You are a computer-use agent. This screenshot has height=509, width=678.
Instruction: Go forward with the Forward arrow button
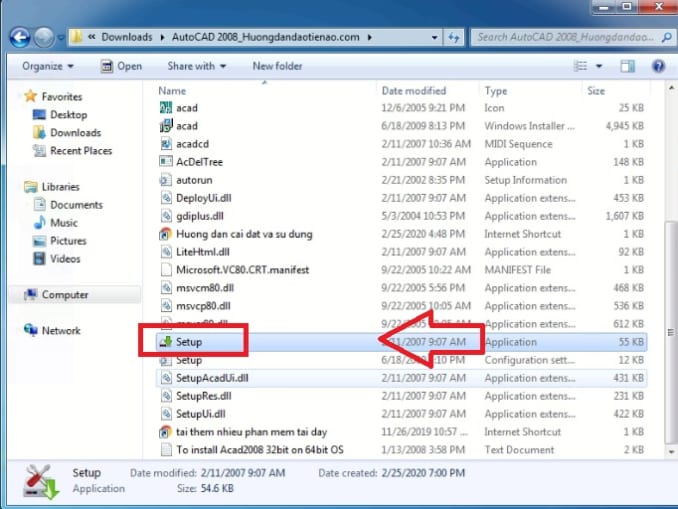click(44, 37)
